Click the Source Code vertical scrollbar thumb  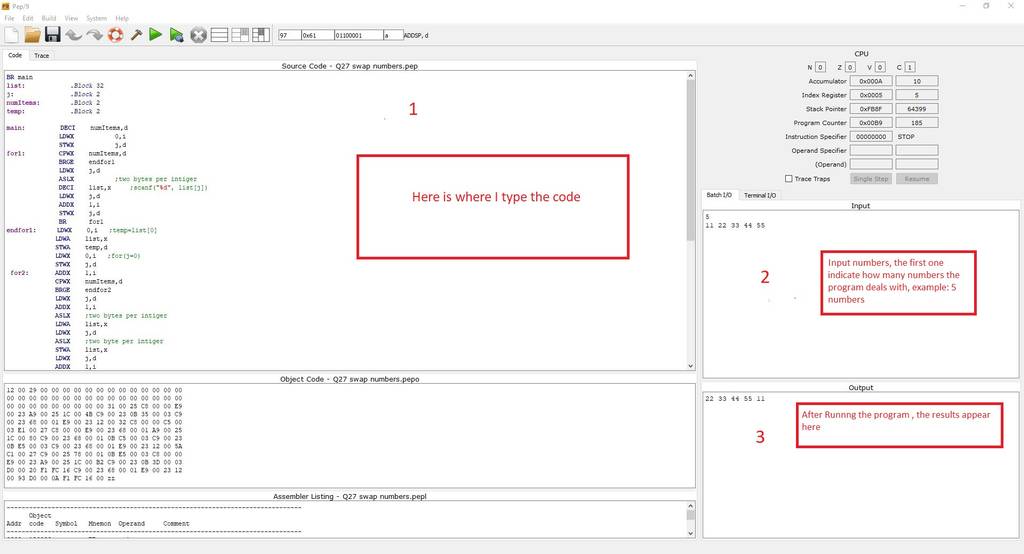click(x=690, y=160)
